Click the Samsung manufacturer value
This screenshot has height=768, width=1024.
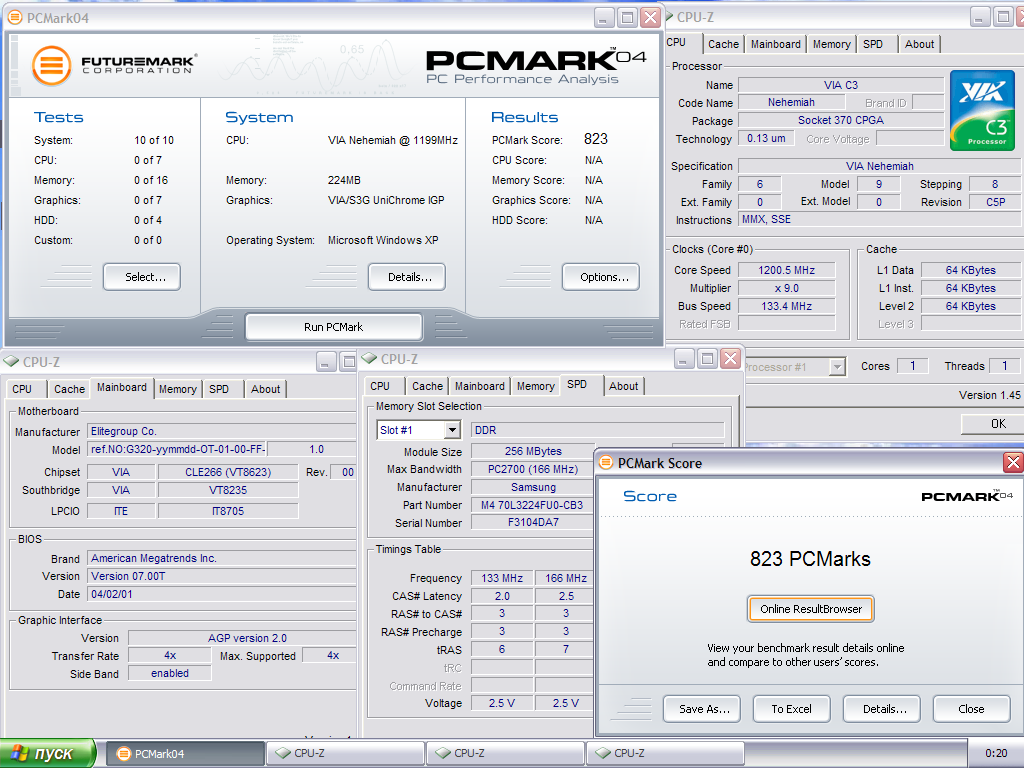[x=532, y=487]
